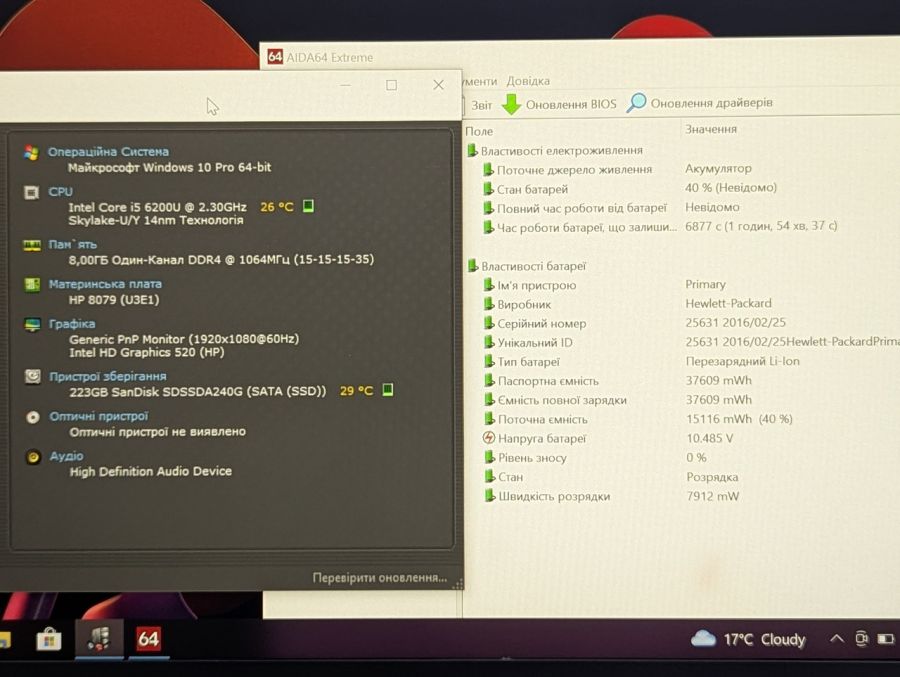
Task: Click the Hewlett-Packard manufacturer value
Action: point(728,303)
